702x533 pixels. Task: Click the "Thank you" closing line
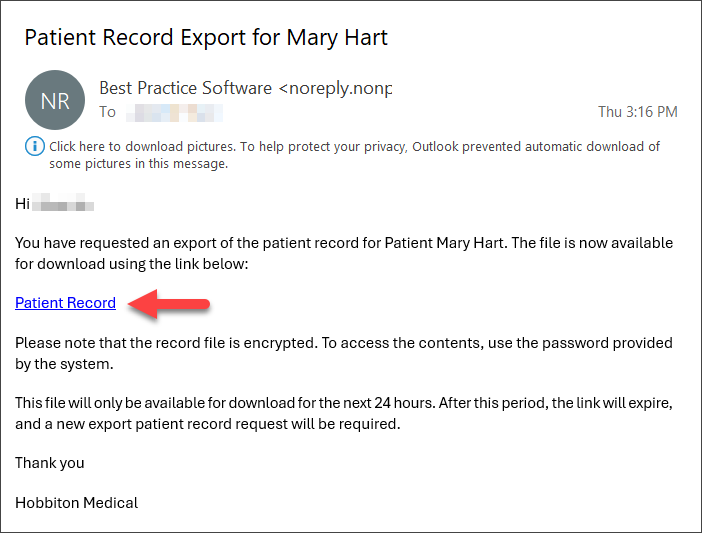point(50,463)
